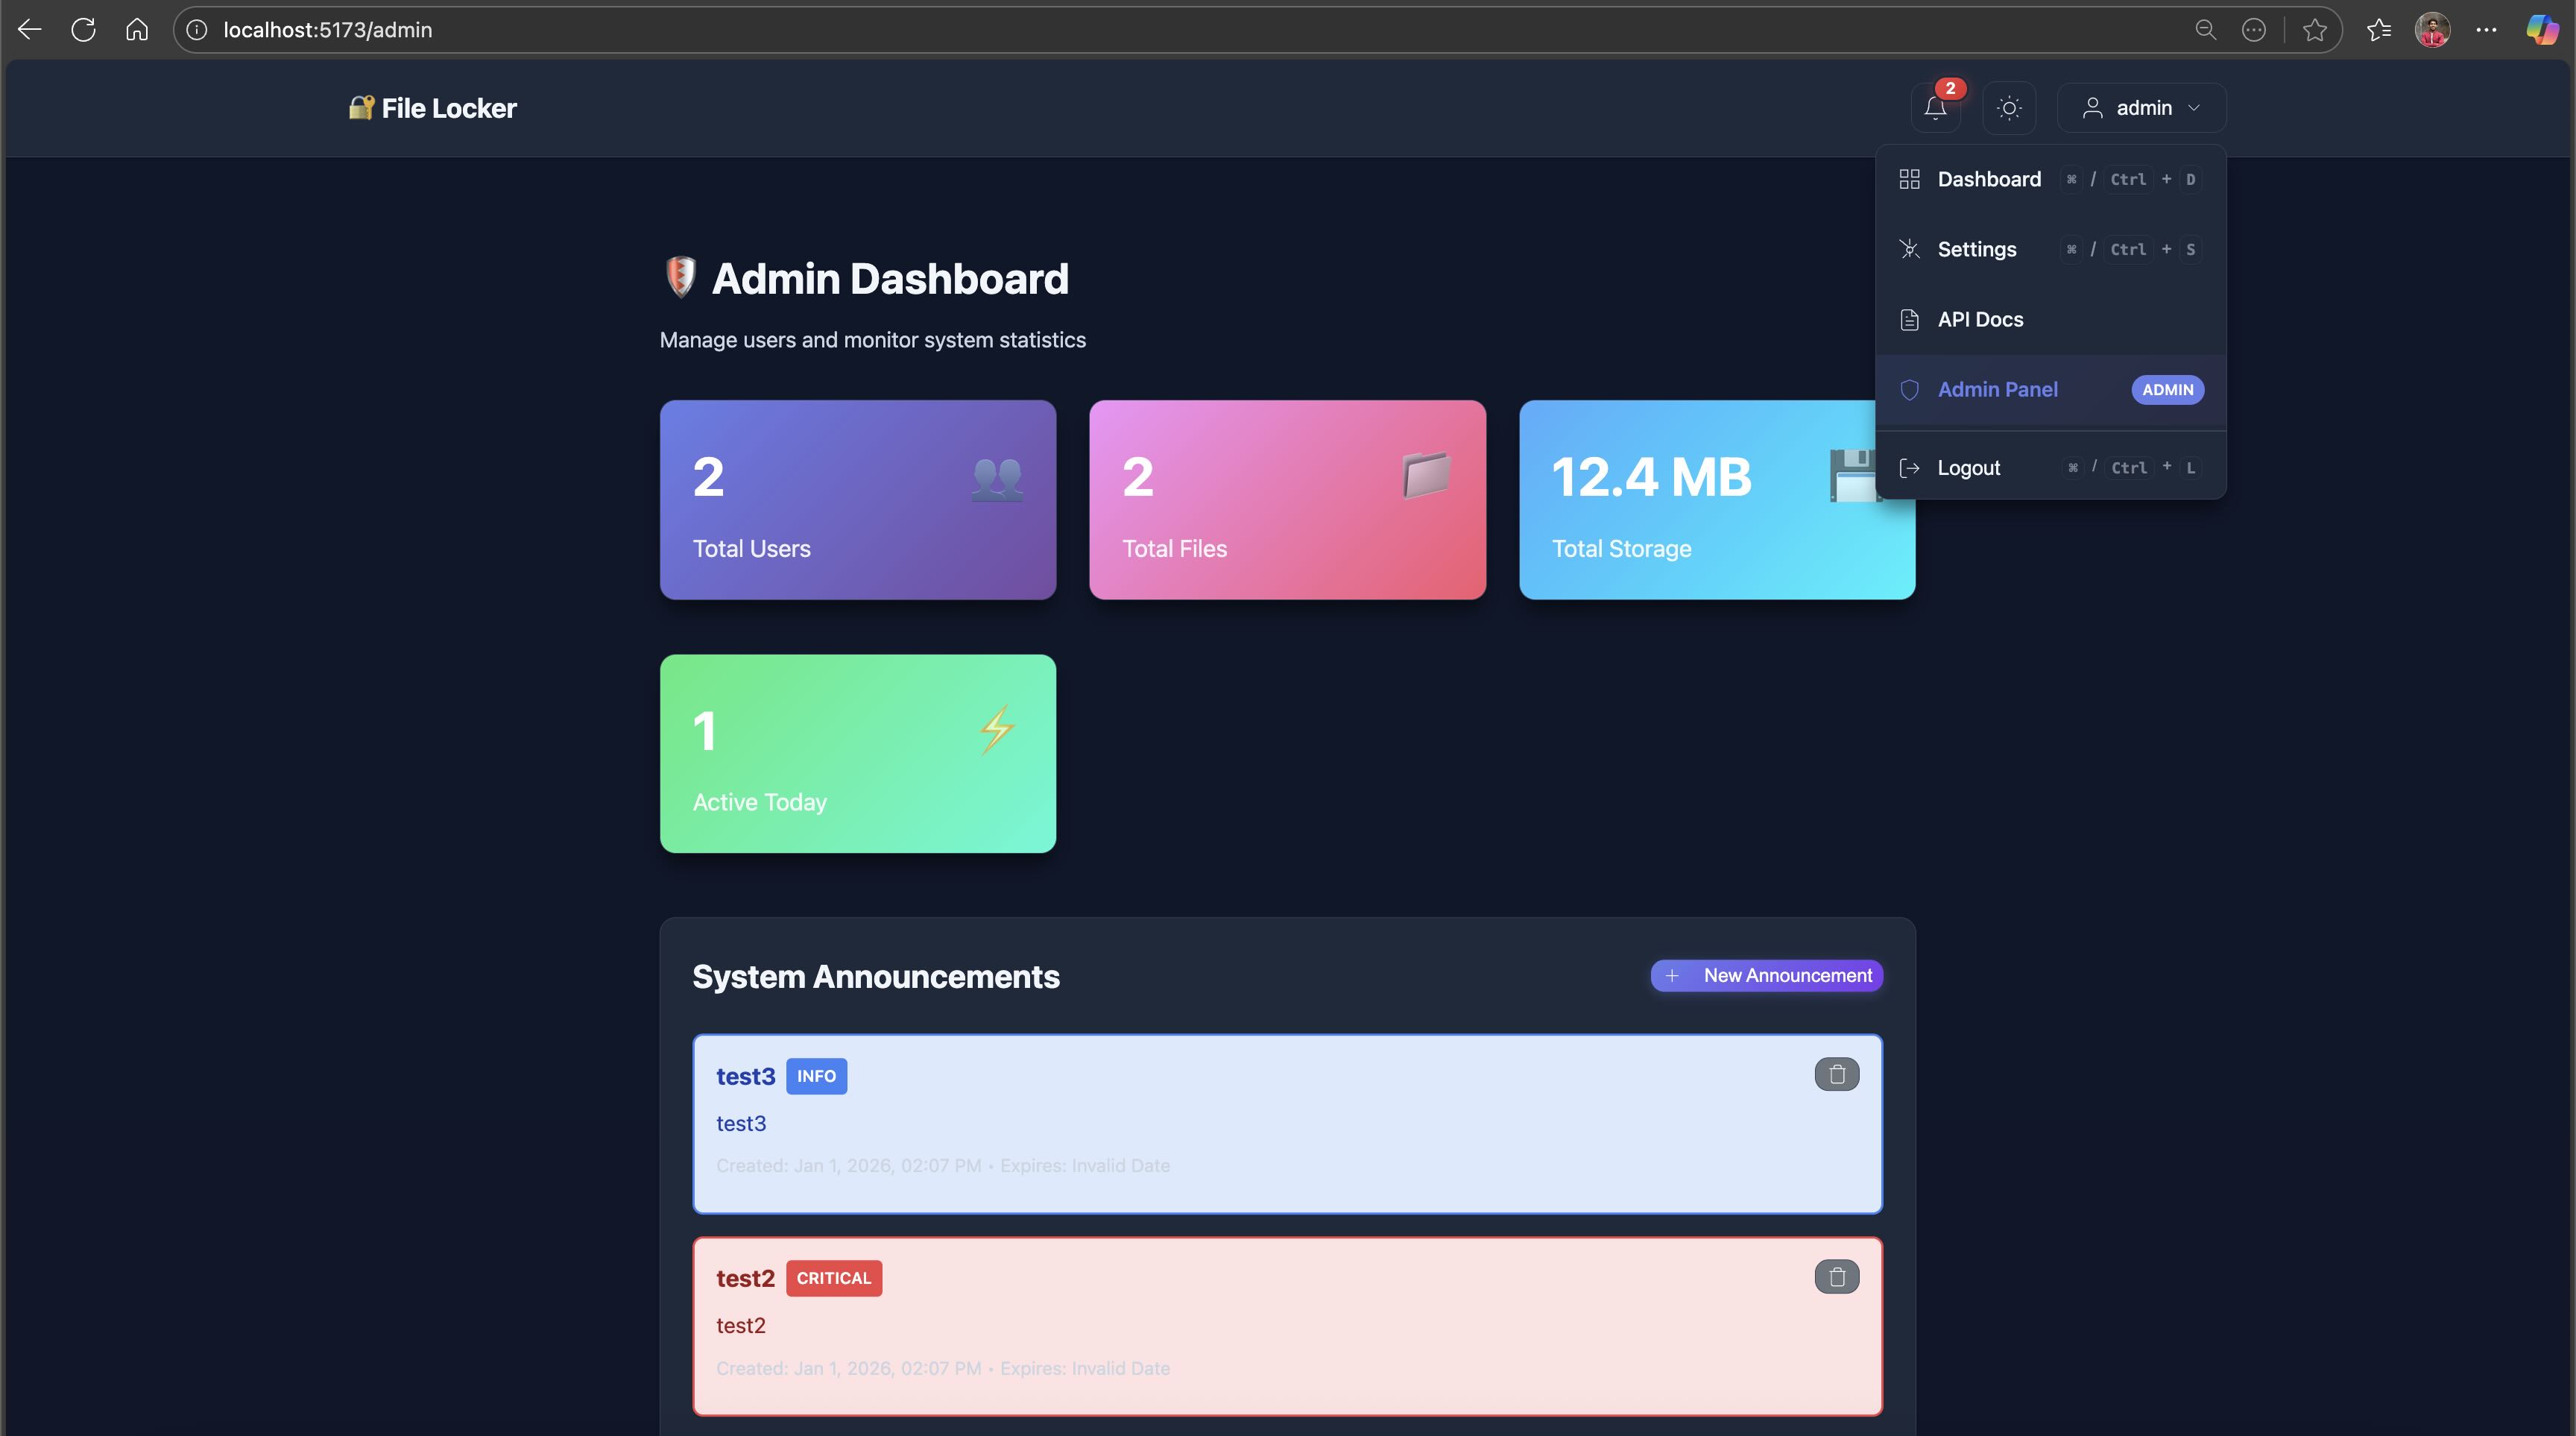Click the Settings menu icon
Image resolution: width=2576 pixels, height=1436 pixels.
[x=1909, y=250]
